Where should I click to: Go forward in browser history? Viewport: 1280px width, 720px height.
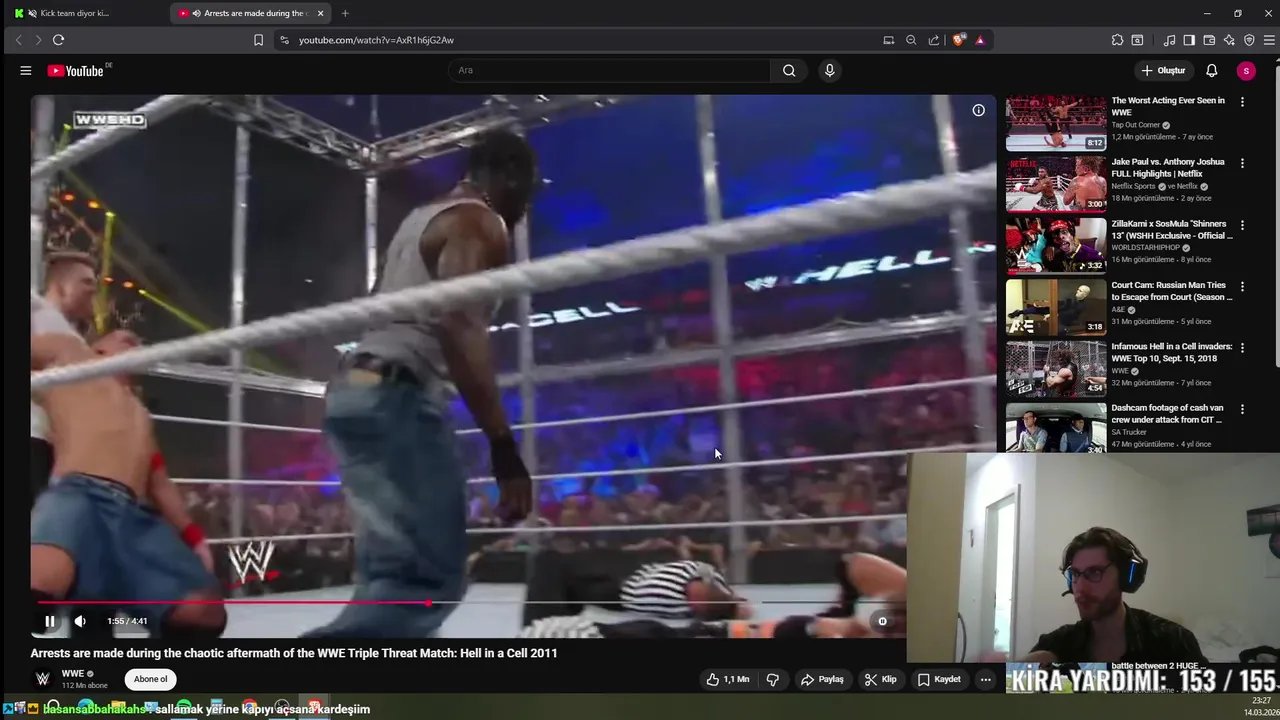38,40
